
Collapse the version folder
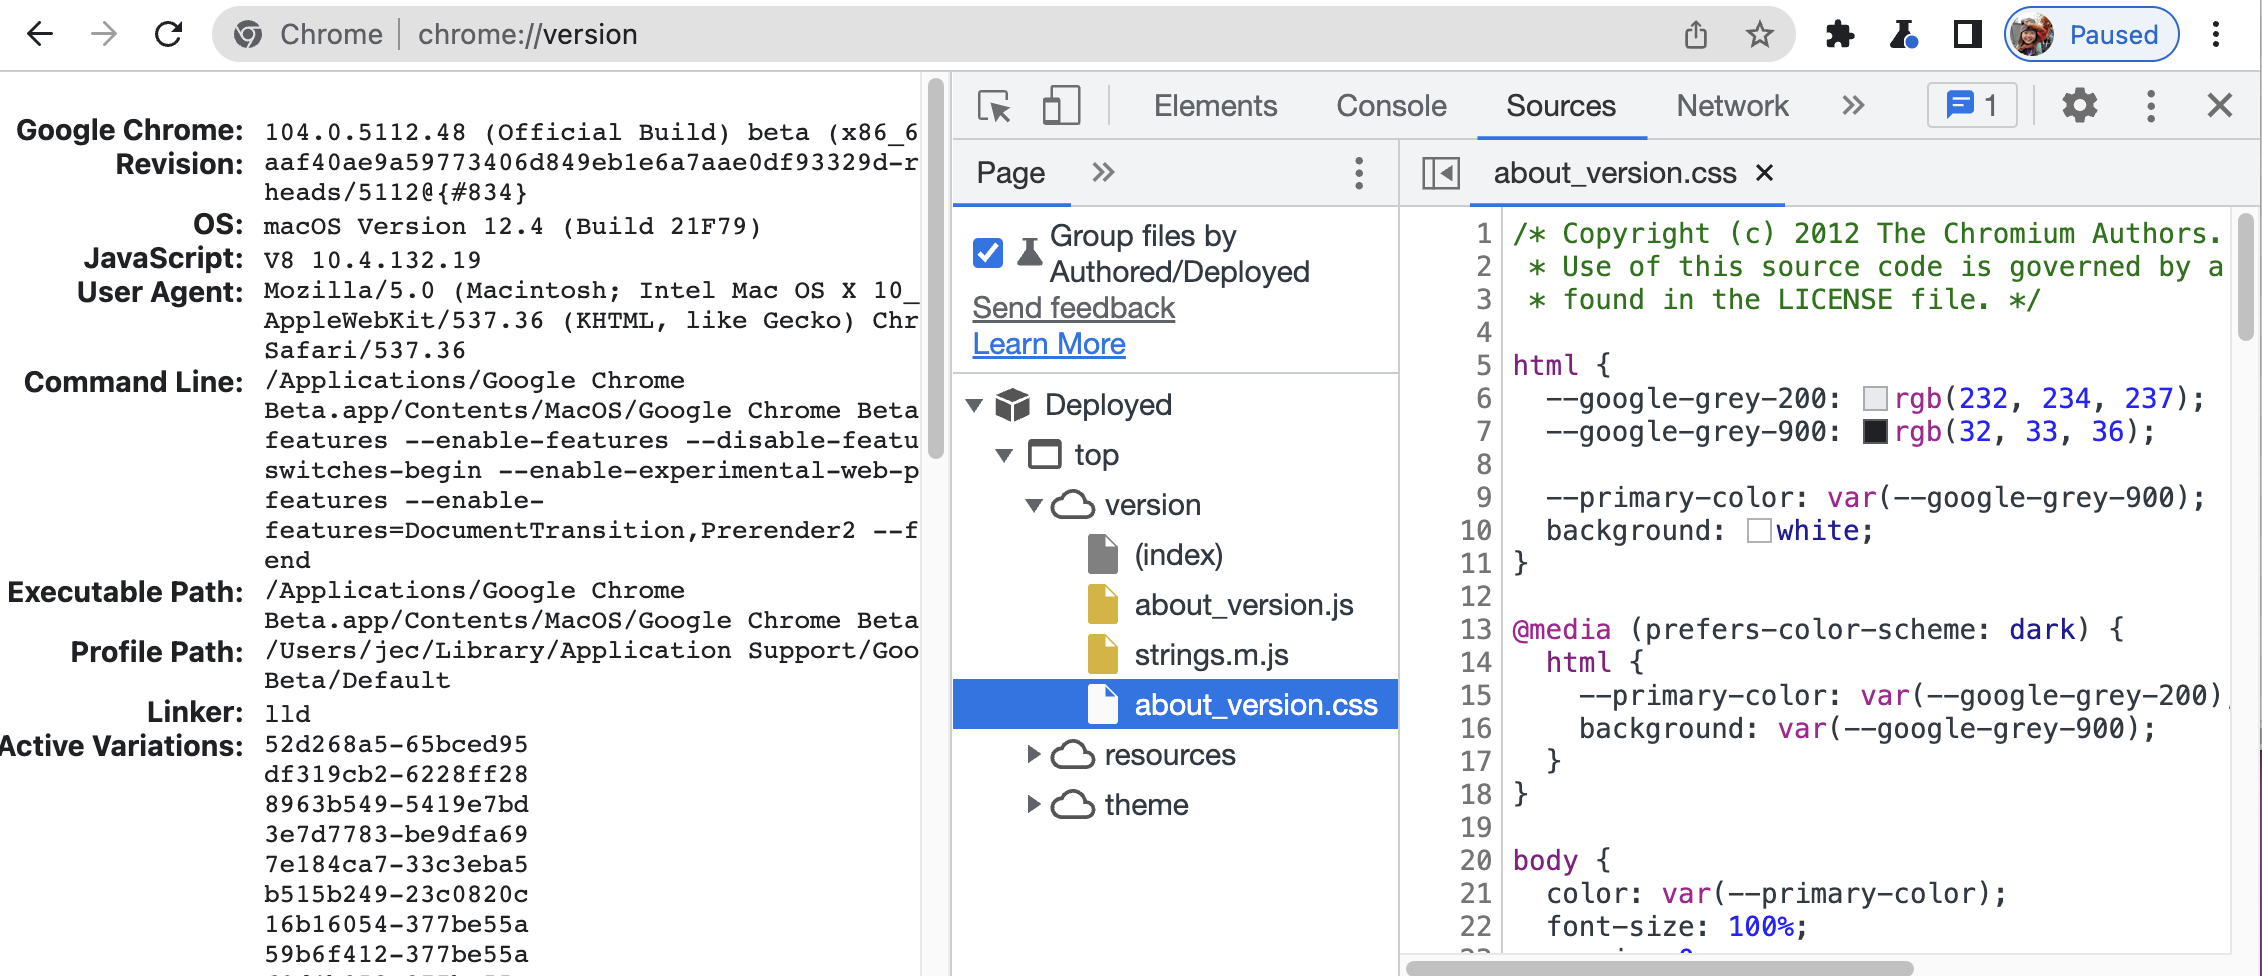coord(1034,505)
